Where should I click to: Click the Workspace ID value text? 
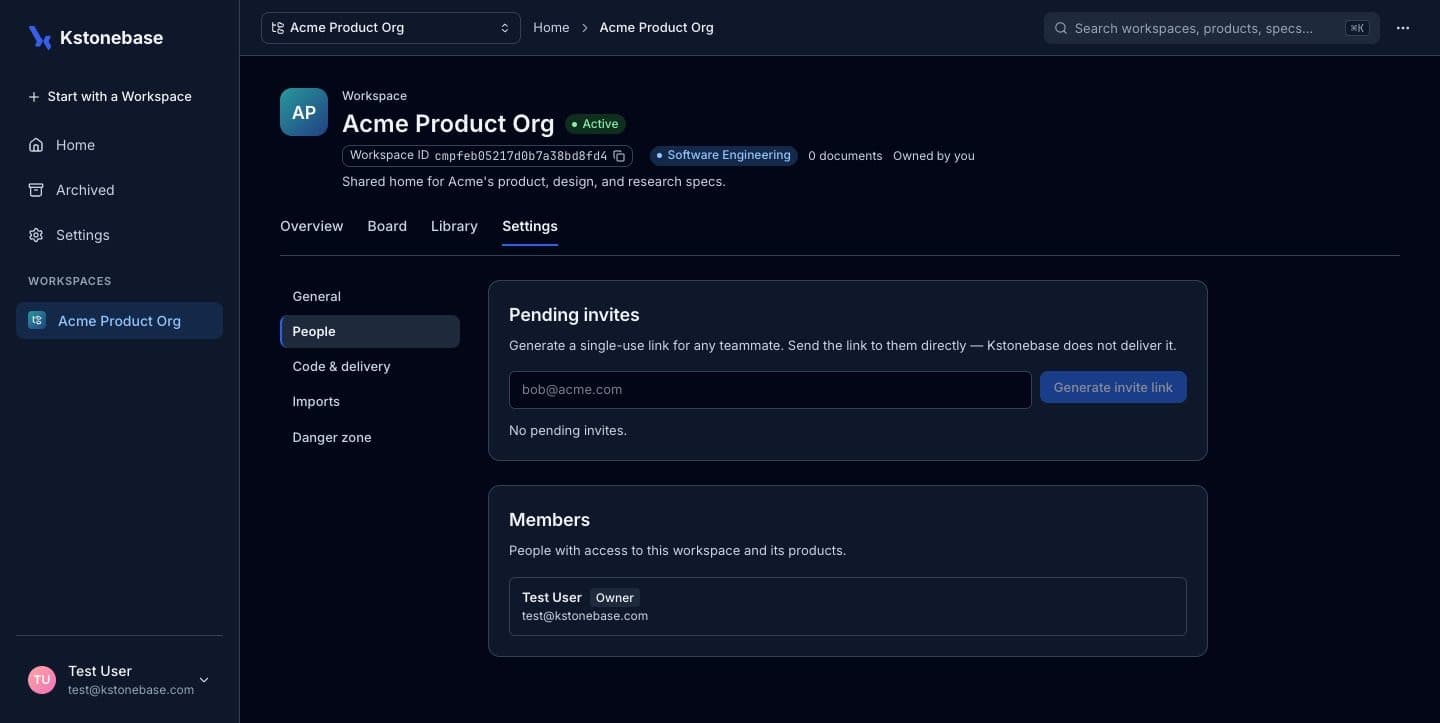coord(521,156)
